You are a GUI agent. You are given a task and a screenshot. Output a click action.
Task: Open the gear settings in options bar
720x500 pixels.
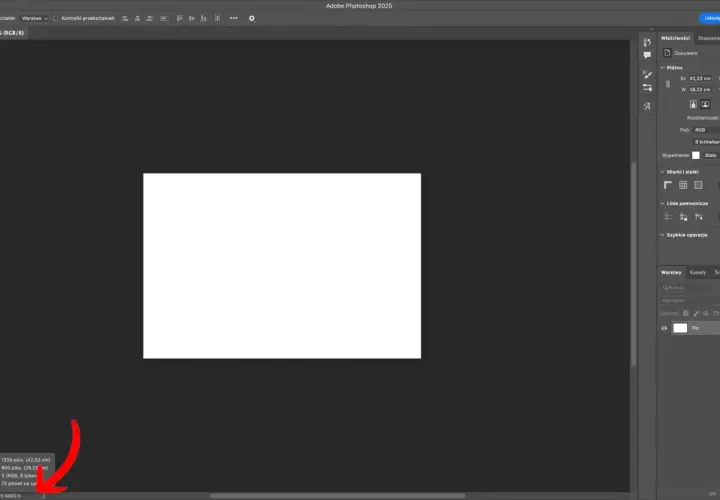[x=252, y=18]
